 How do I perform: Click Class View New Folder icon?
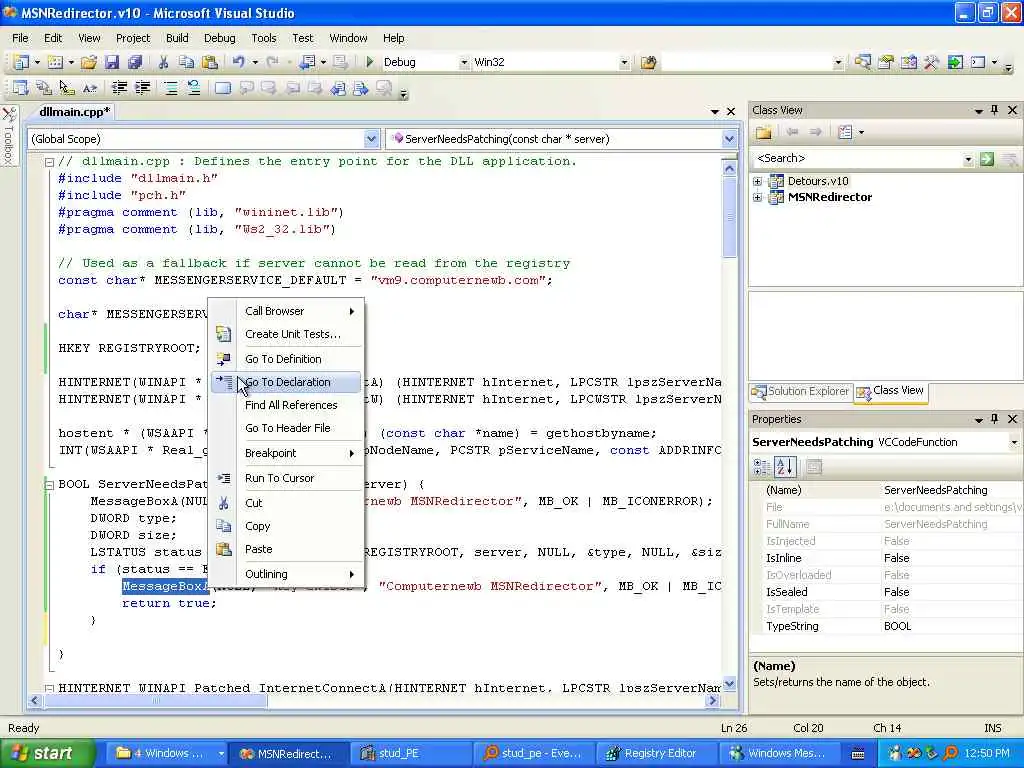(763, 133)
